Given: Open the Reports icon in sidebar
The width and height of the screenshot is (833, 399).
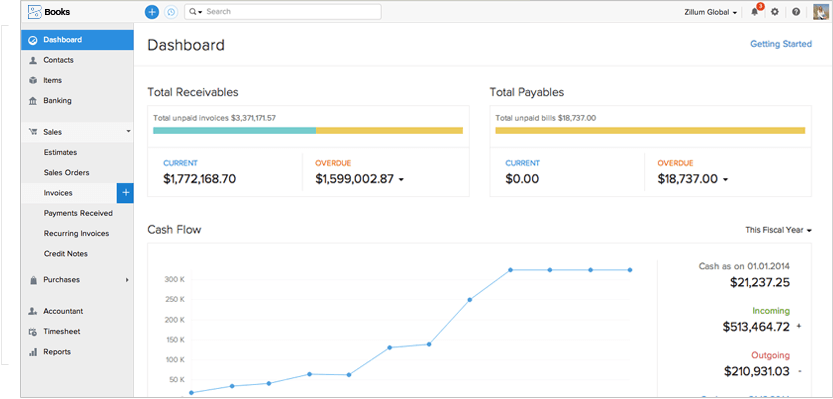Looking at the screenshot, I should pos(32,352).
